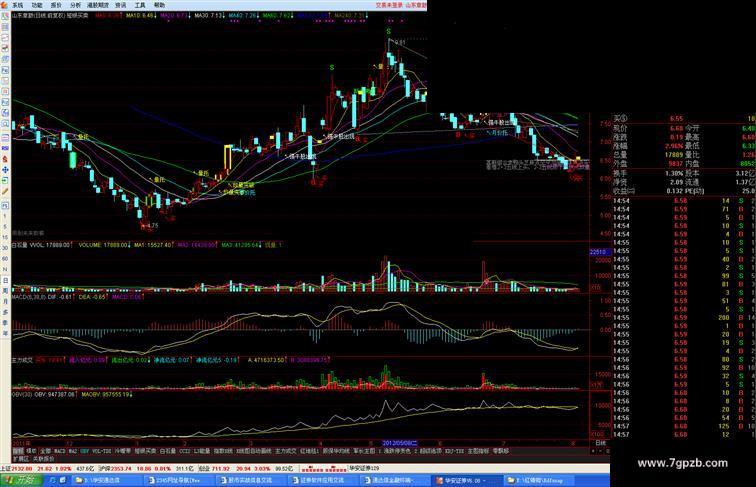
Task: Click the 交易未登录 link in title bar
Action: pyautogui.click(x=389, y=5)
